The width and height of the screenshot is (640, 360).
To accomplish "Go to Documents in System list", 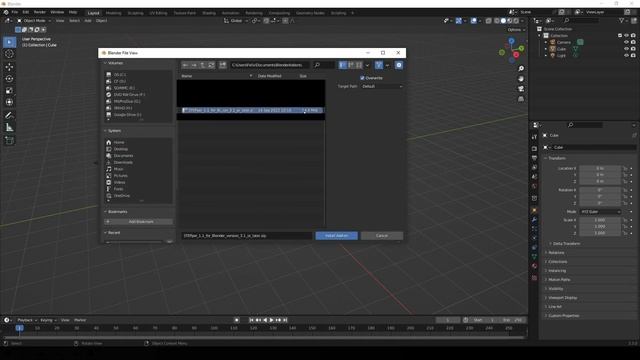I will click(x=123, y=156).
